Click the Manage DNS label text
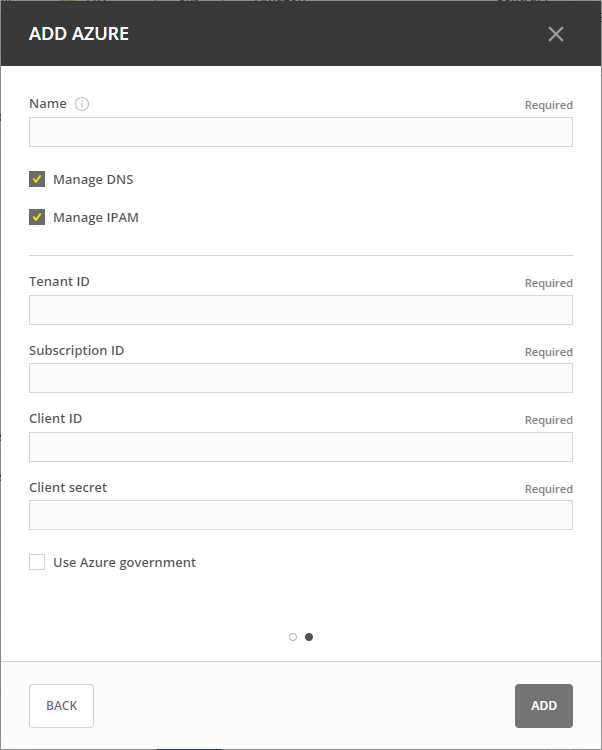Viewport: 602px width, 750px height. (93, 180)
